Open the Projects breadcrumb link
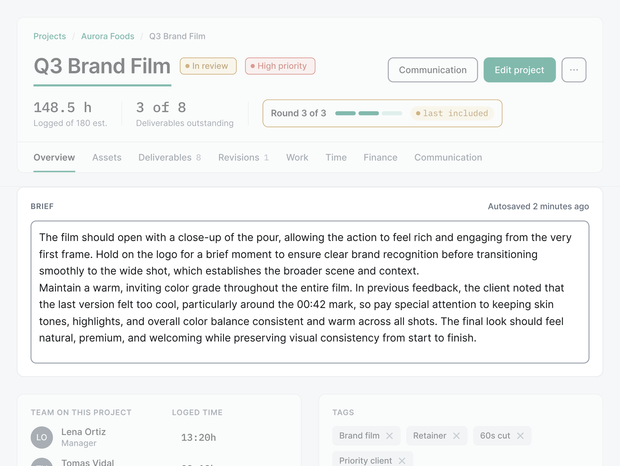Viewport: 620px width, 466px height. click(x=49, y=36)
